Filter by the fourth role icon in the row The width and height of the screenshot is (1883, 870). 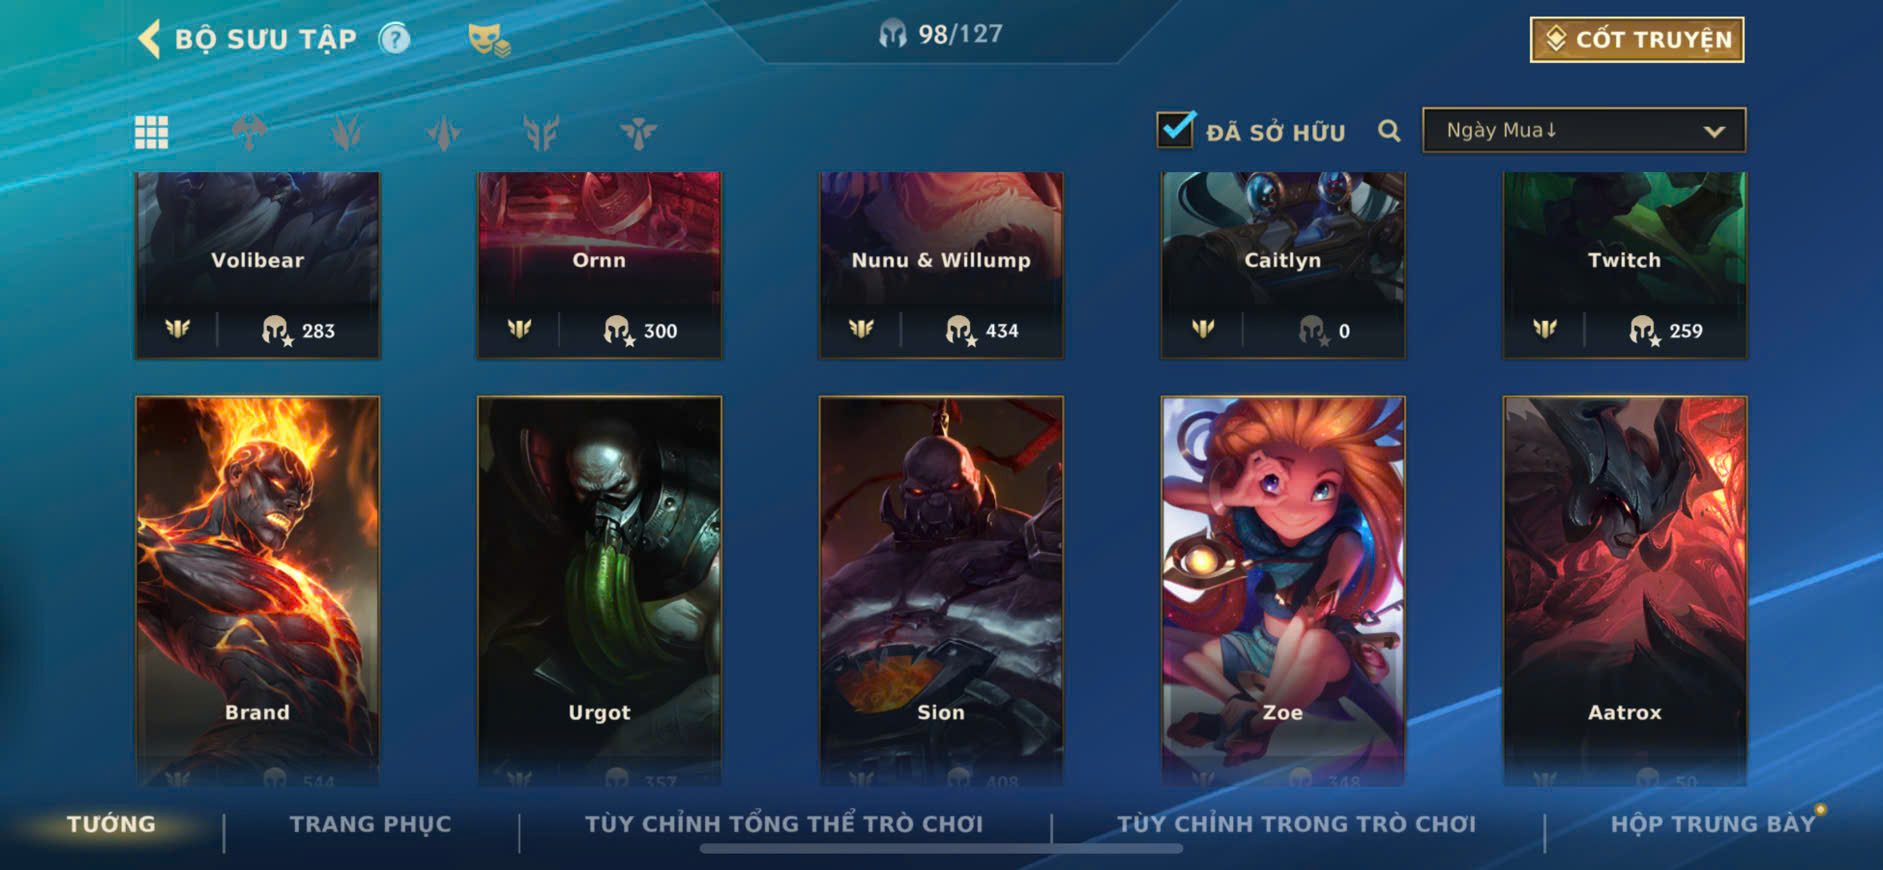point(541,132)
